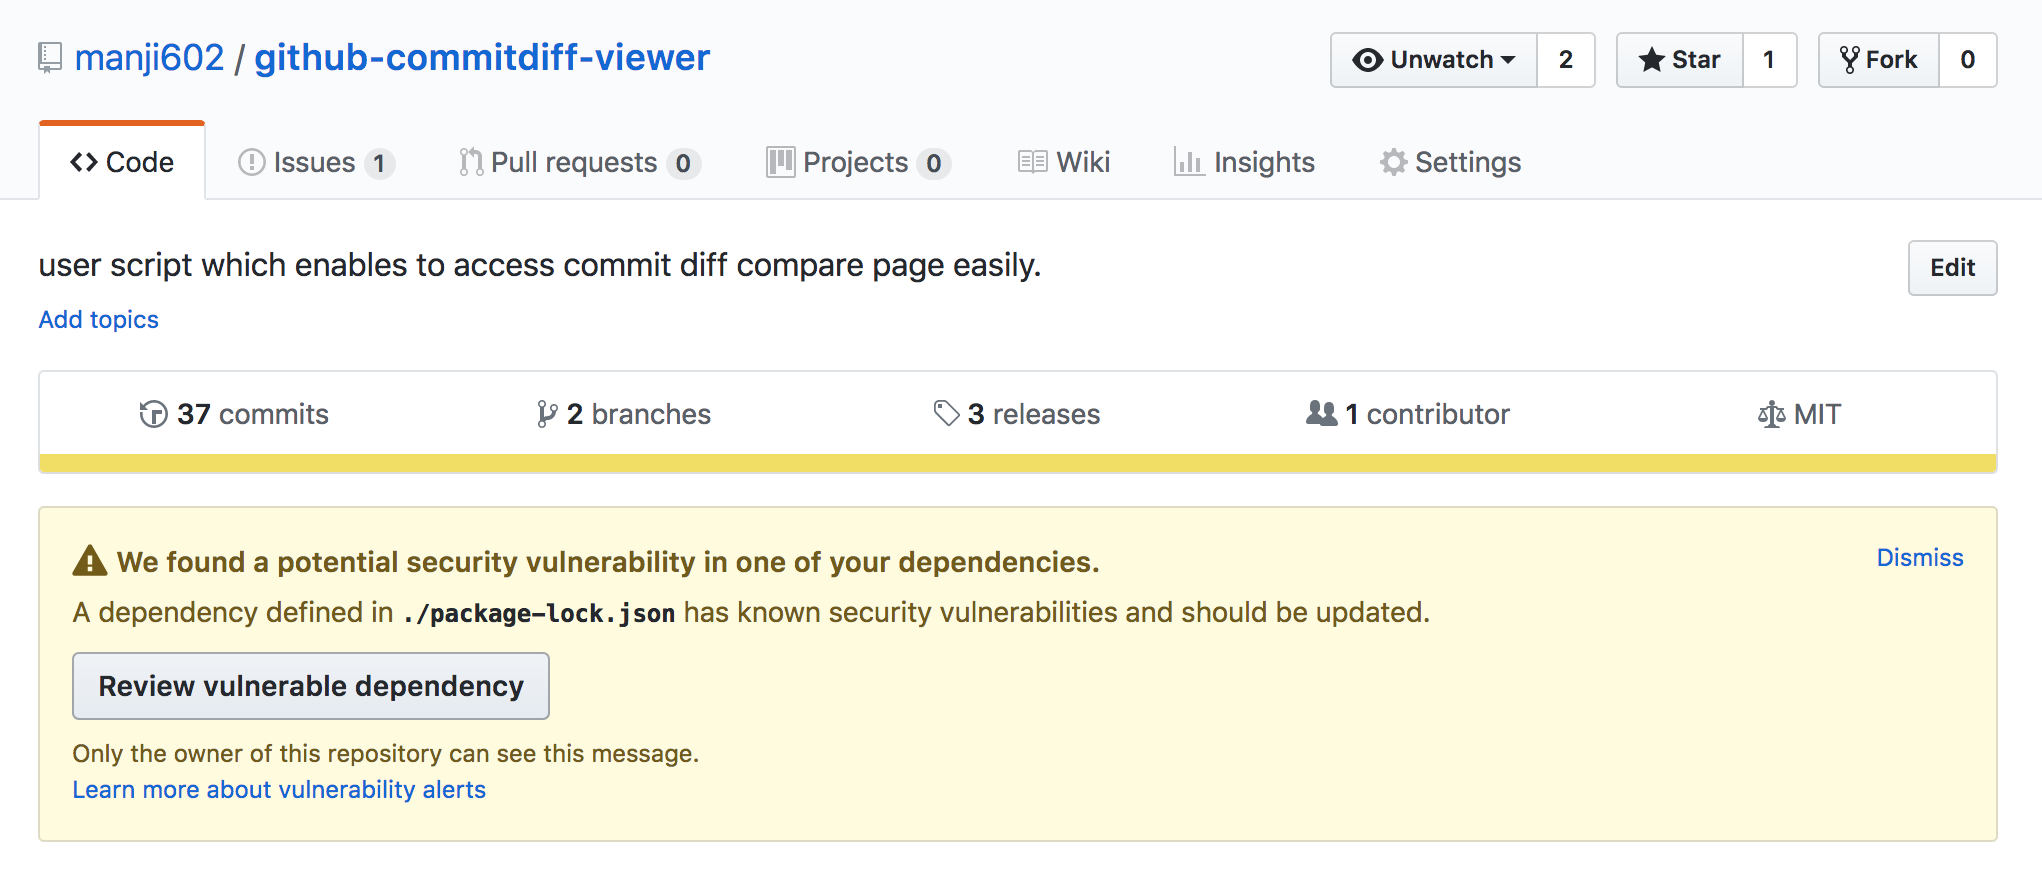2042x878 pixels.
Task: Click the watchers count 2
Action: [1566, 60]
